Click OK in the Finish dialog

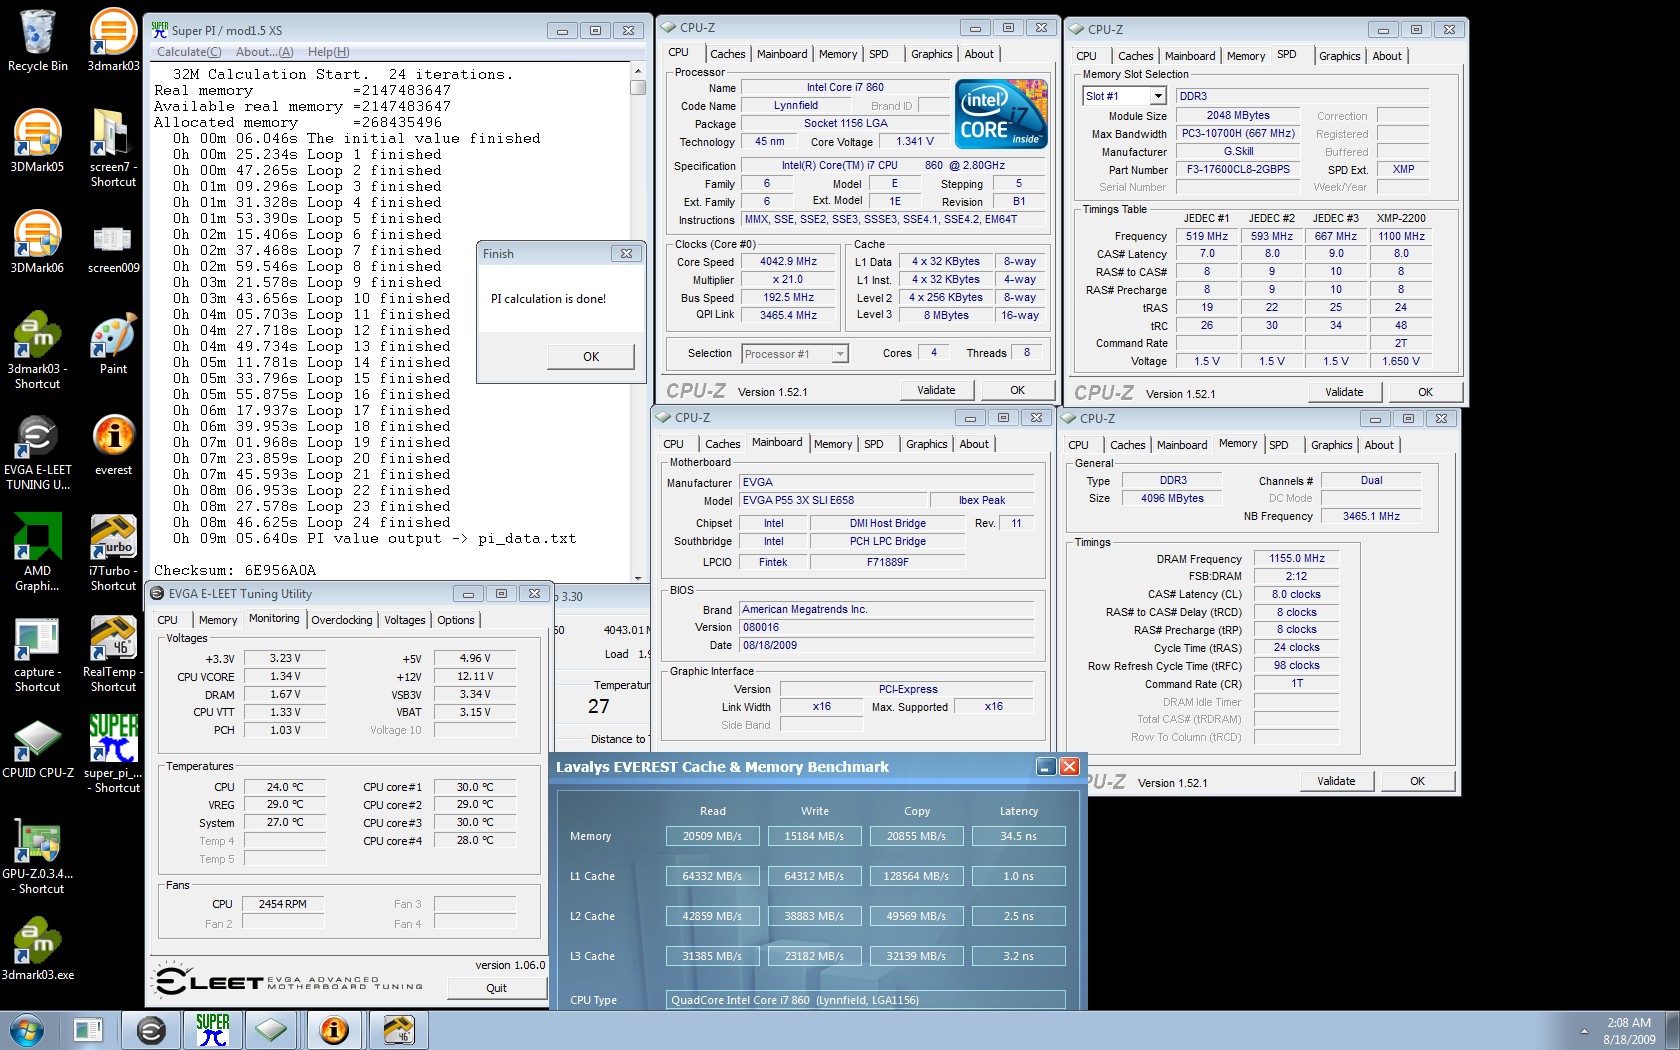[591, 356]
